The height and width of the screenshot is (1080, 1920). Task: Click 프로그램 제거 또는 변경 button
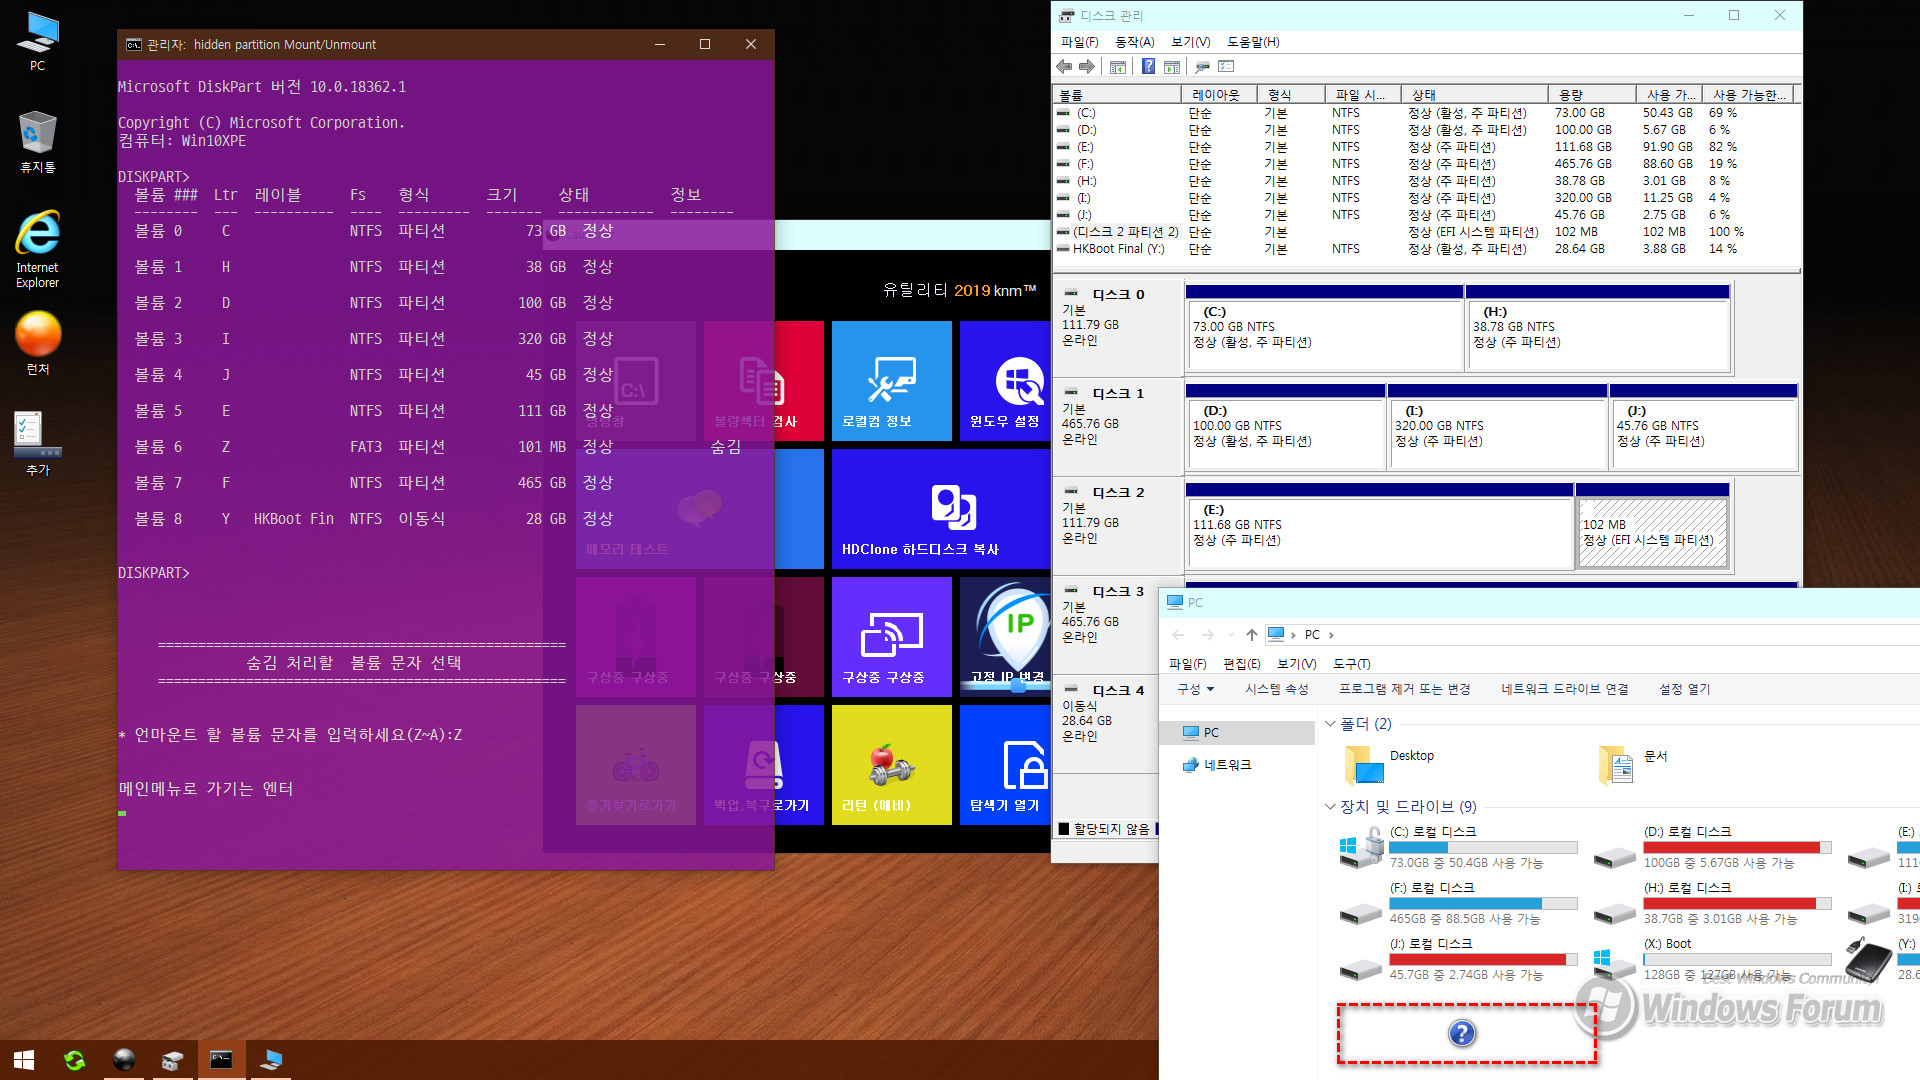coord(1404,689)
